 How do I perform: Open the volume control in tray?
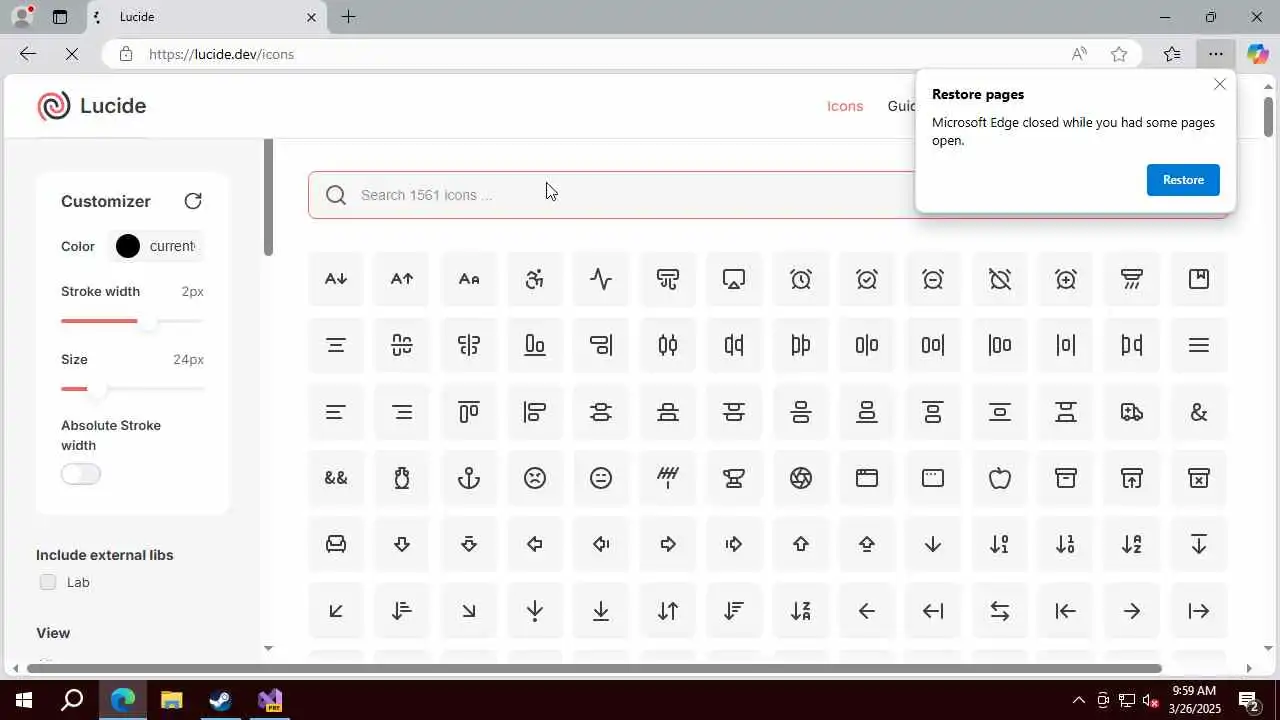pos(1150,700)
